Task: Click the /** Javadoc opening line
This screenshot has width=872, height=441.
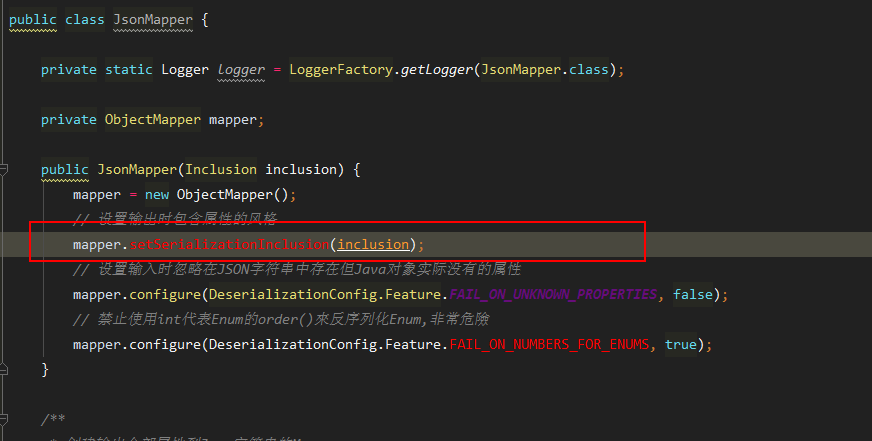Action: pyautogui.click(x=53, y=419)
